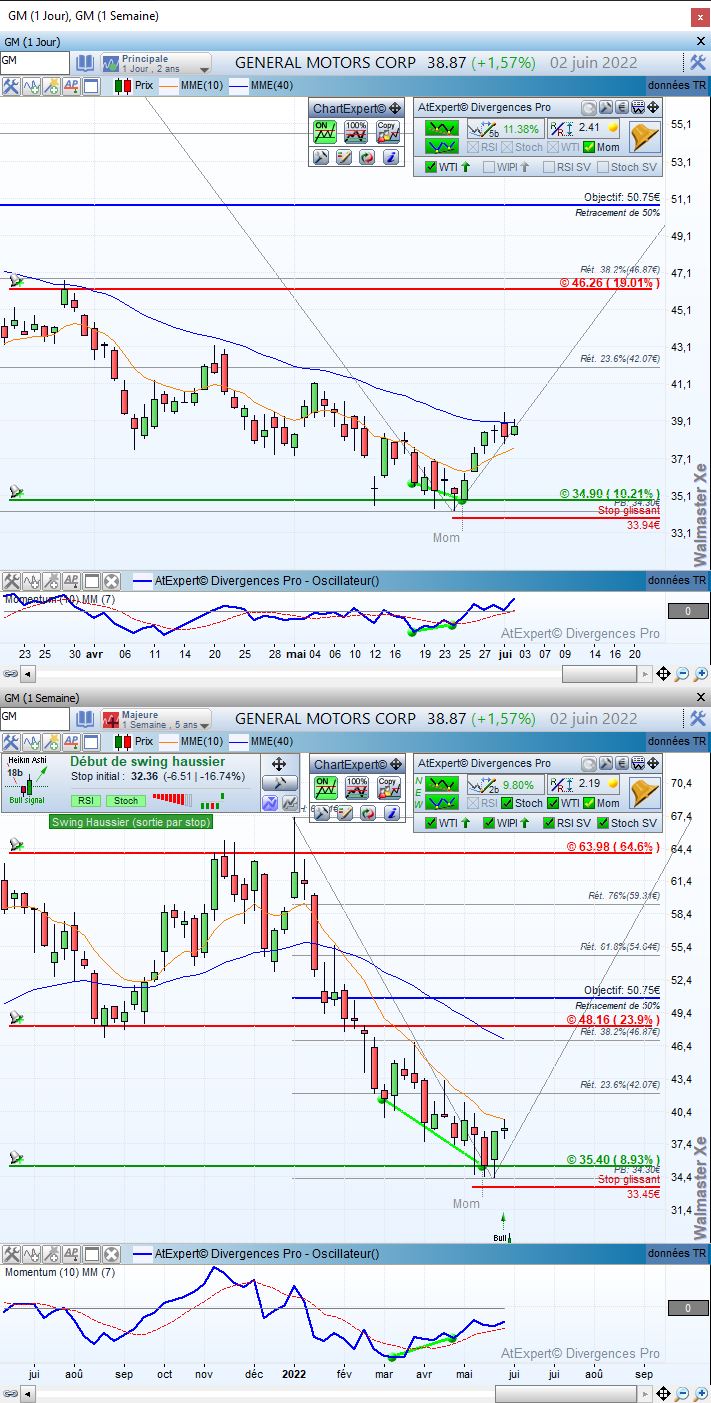Select the GM (1 Jour) panel title bar
Screen dimensions: 711x1403
[x=355, y=41]
